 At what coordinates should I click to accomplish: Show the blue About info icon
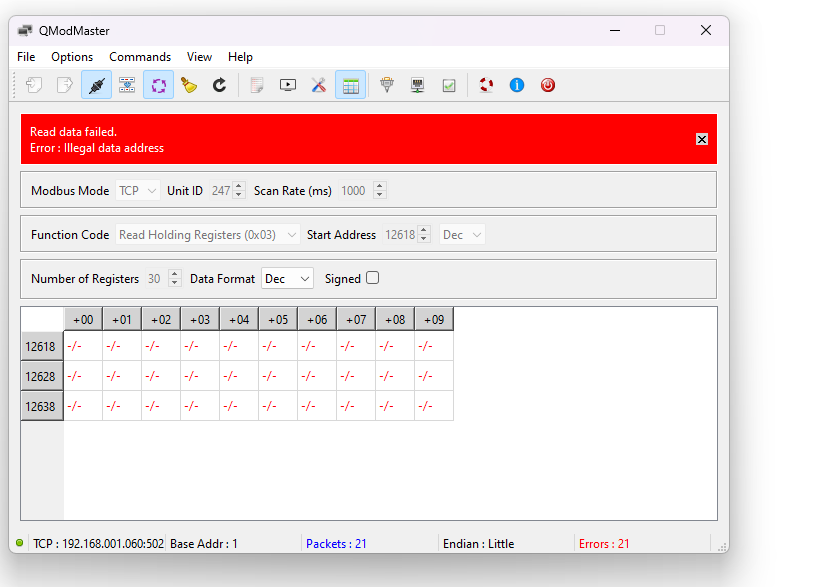[517, 85]
